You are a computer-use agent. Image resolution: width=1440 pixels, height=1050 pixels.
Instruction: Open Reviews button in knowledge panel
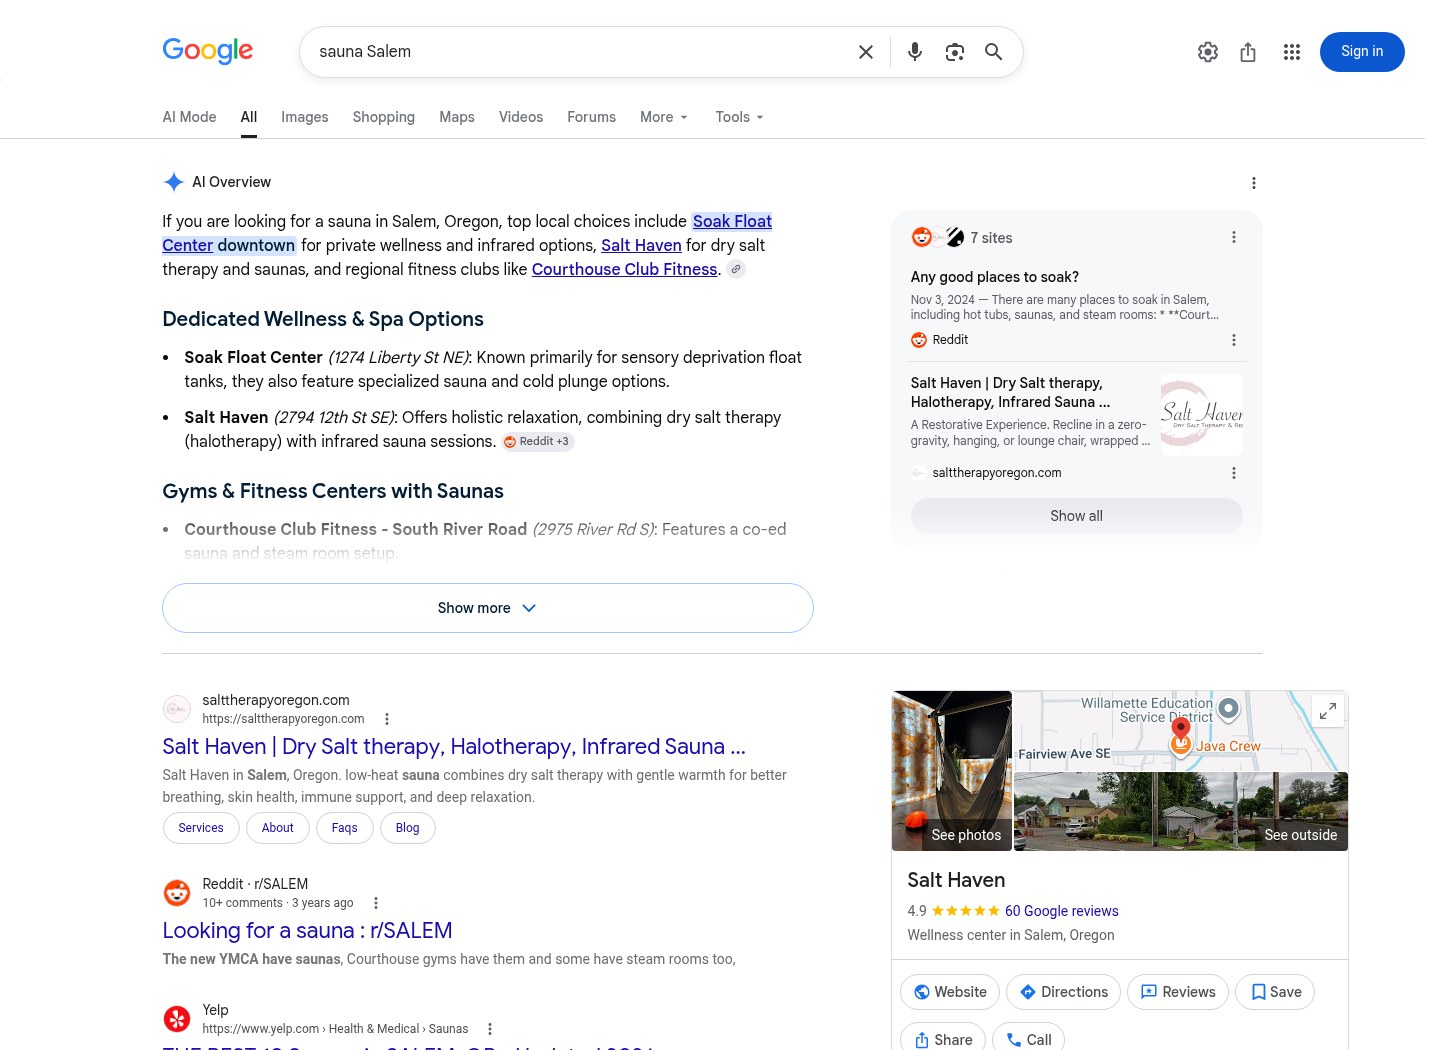pyautogui.click(x=1178, y=992)
